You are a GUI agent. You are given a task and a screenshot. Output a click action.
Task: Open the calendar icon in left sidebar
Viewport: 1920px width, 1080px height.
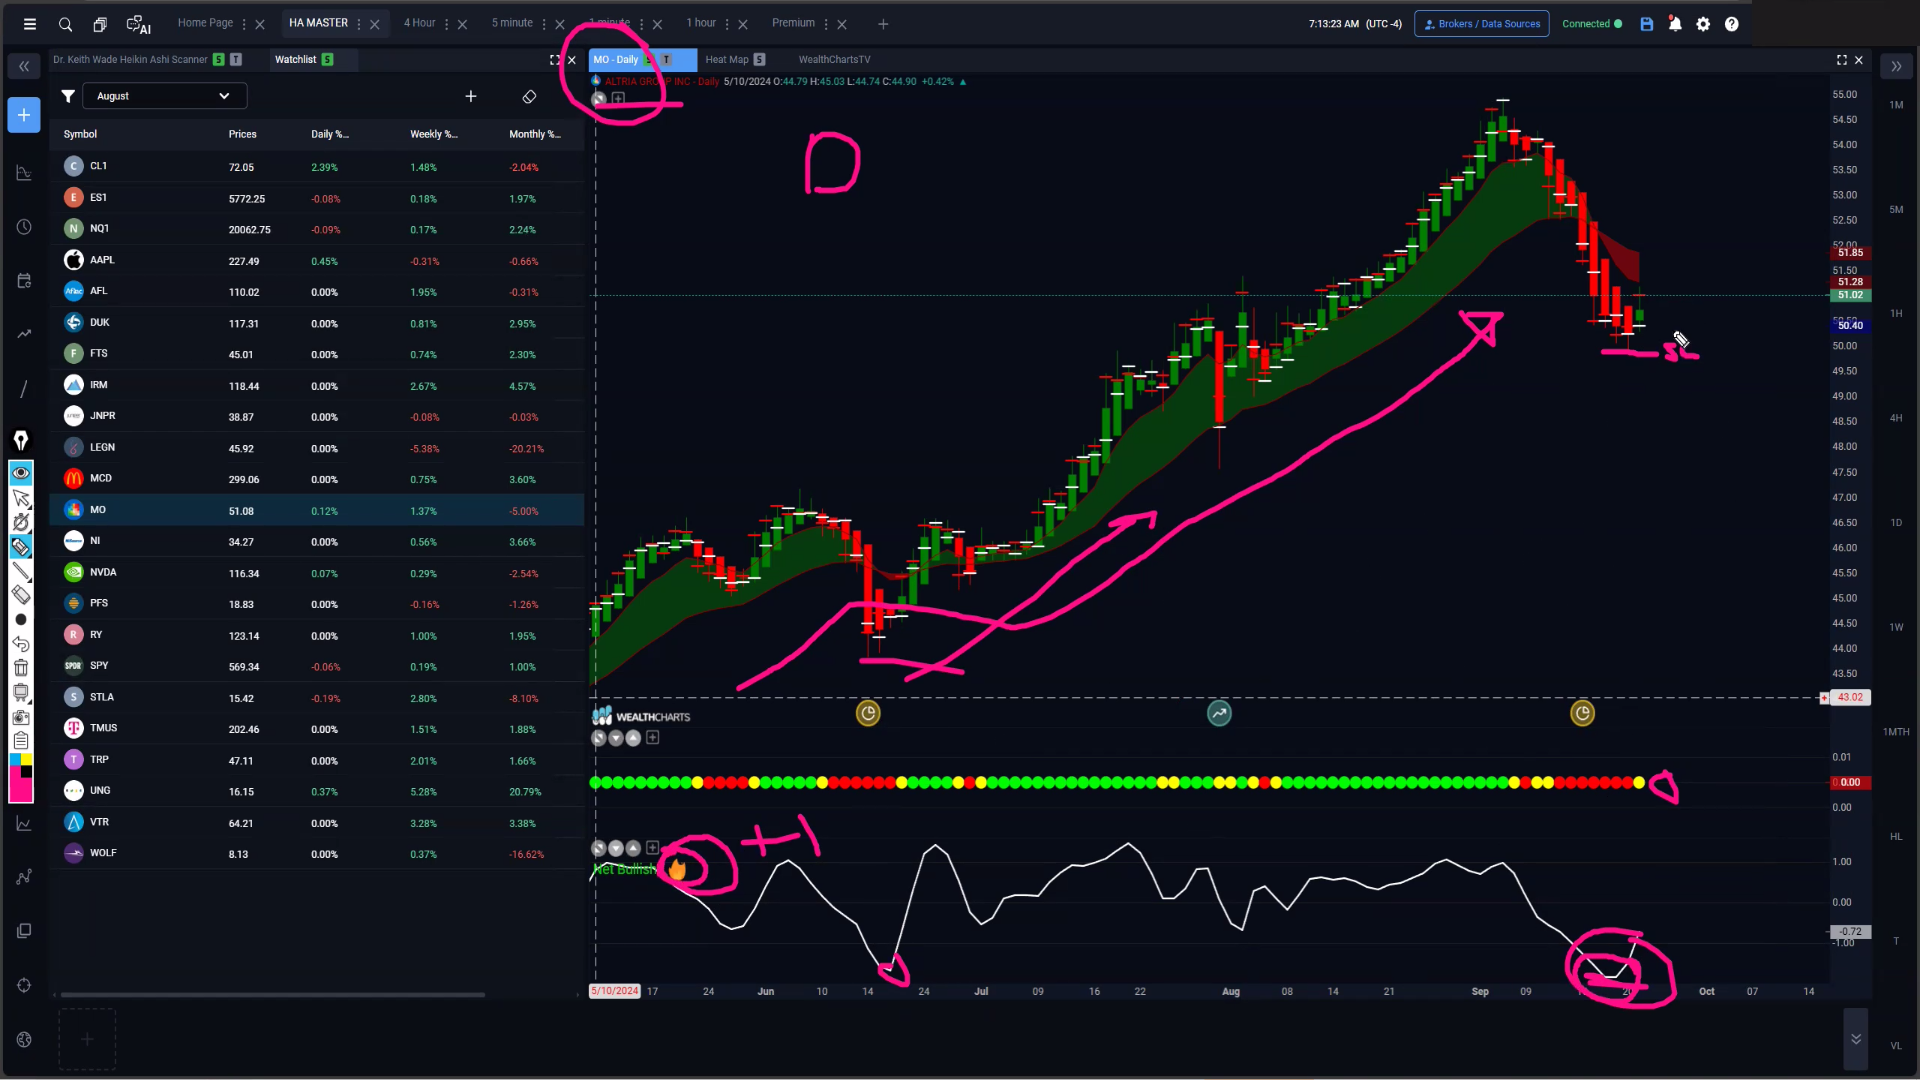pyautogui.click(x=24, y=281)
